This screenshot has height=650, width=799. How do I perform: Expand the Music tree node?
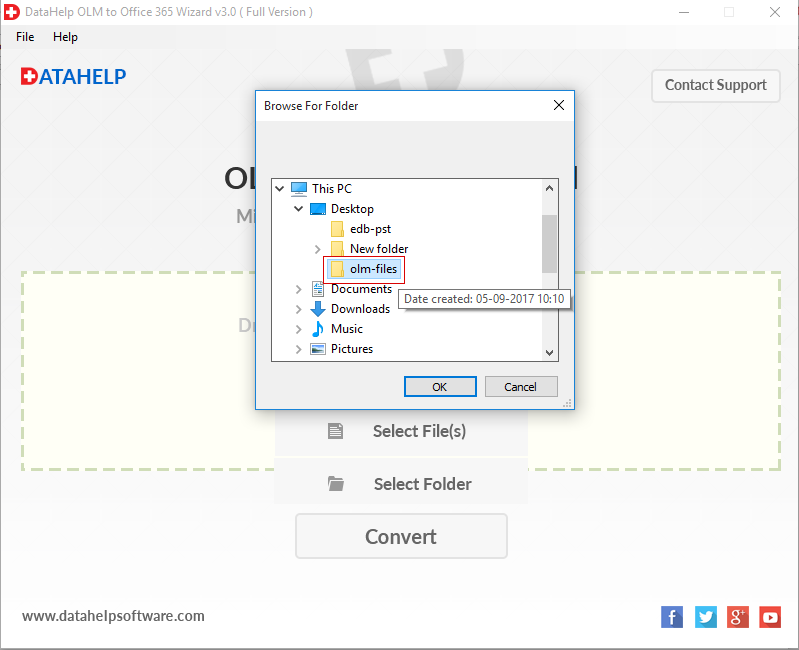[299, 329]
